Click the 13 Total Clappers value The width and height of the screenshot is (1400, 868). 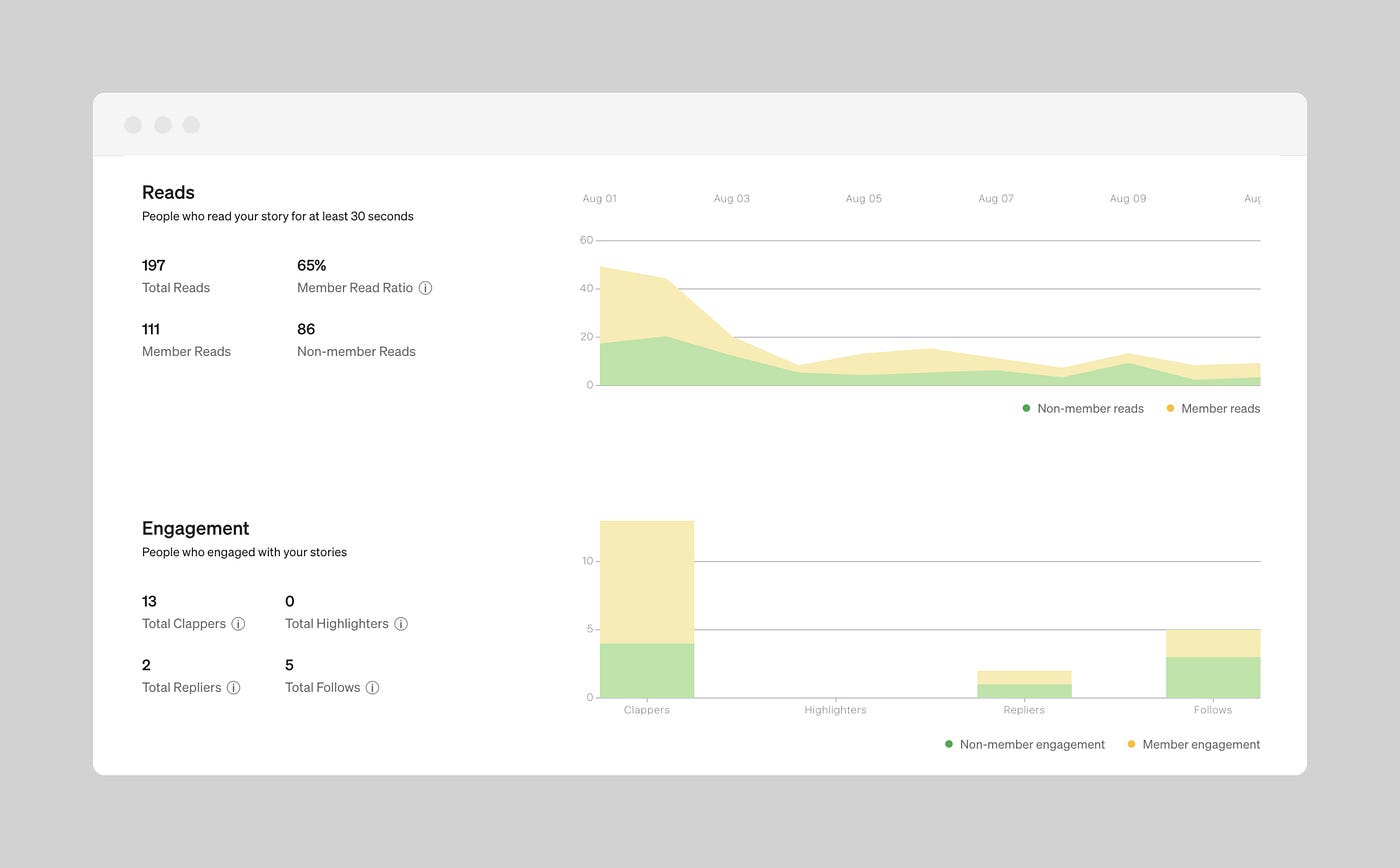149,601
